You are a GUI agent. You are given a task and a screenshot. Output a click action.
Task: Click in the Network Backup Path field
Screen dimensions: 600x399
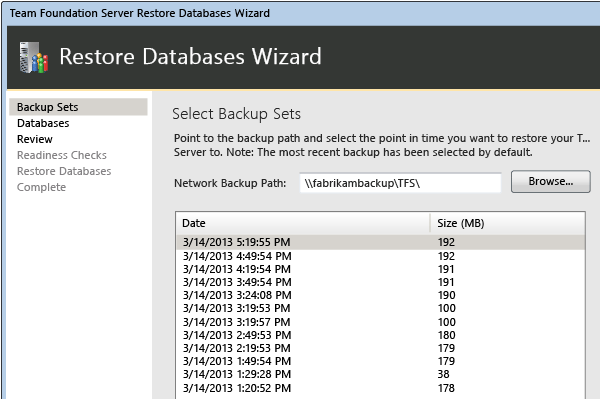(400, 183)
